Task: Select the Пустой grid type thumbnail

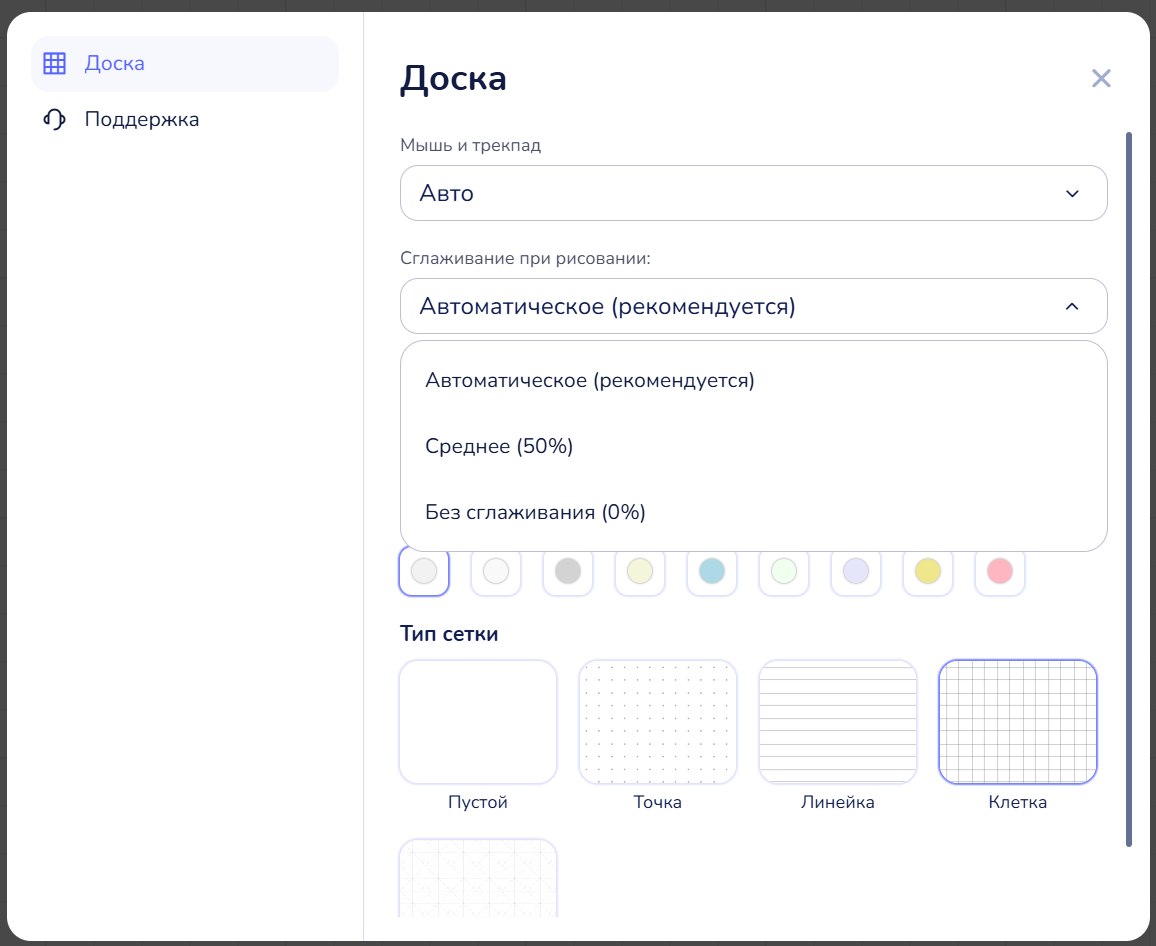Action: pos(478,722)
